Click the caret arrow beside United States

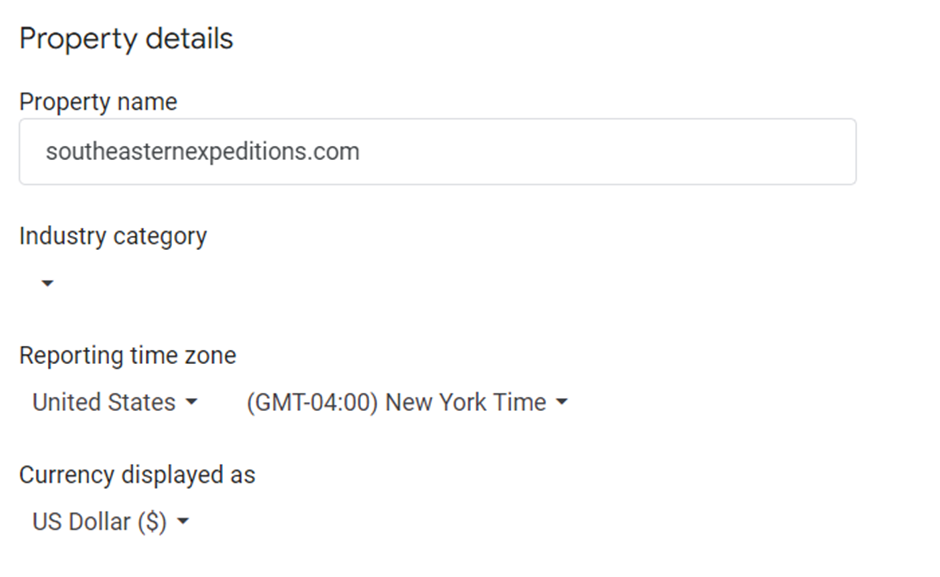pyautogui.click(x=191, y=403)
